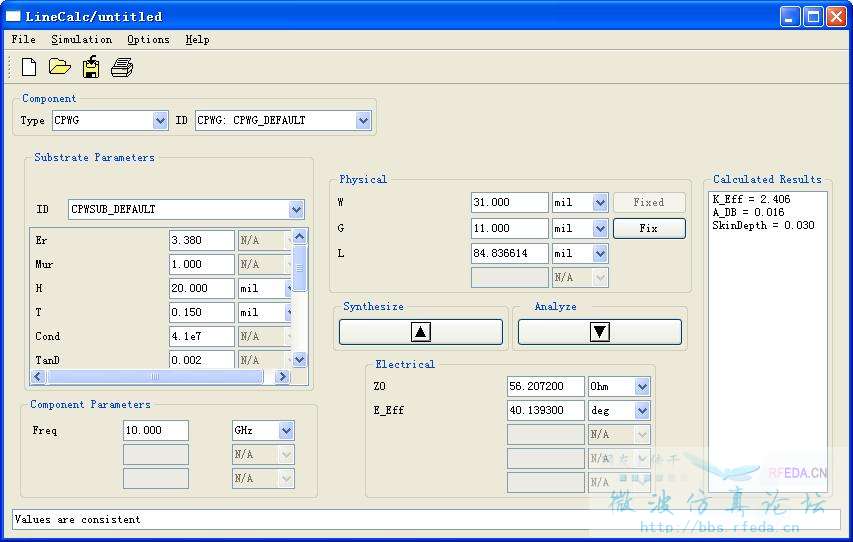The image size is (853, 542).
Task: Click the Mur value field 1.000
Action: [202, 264]
